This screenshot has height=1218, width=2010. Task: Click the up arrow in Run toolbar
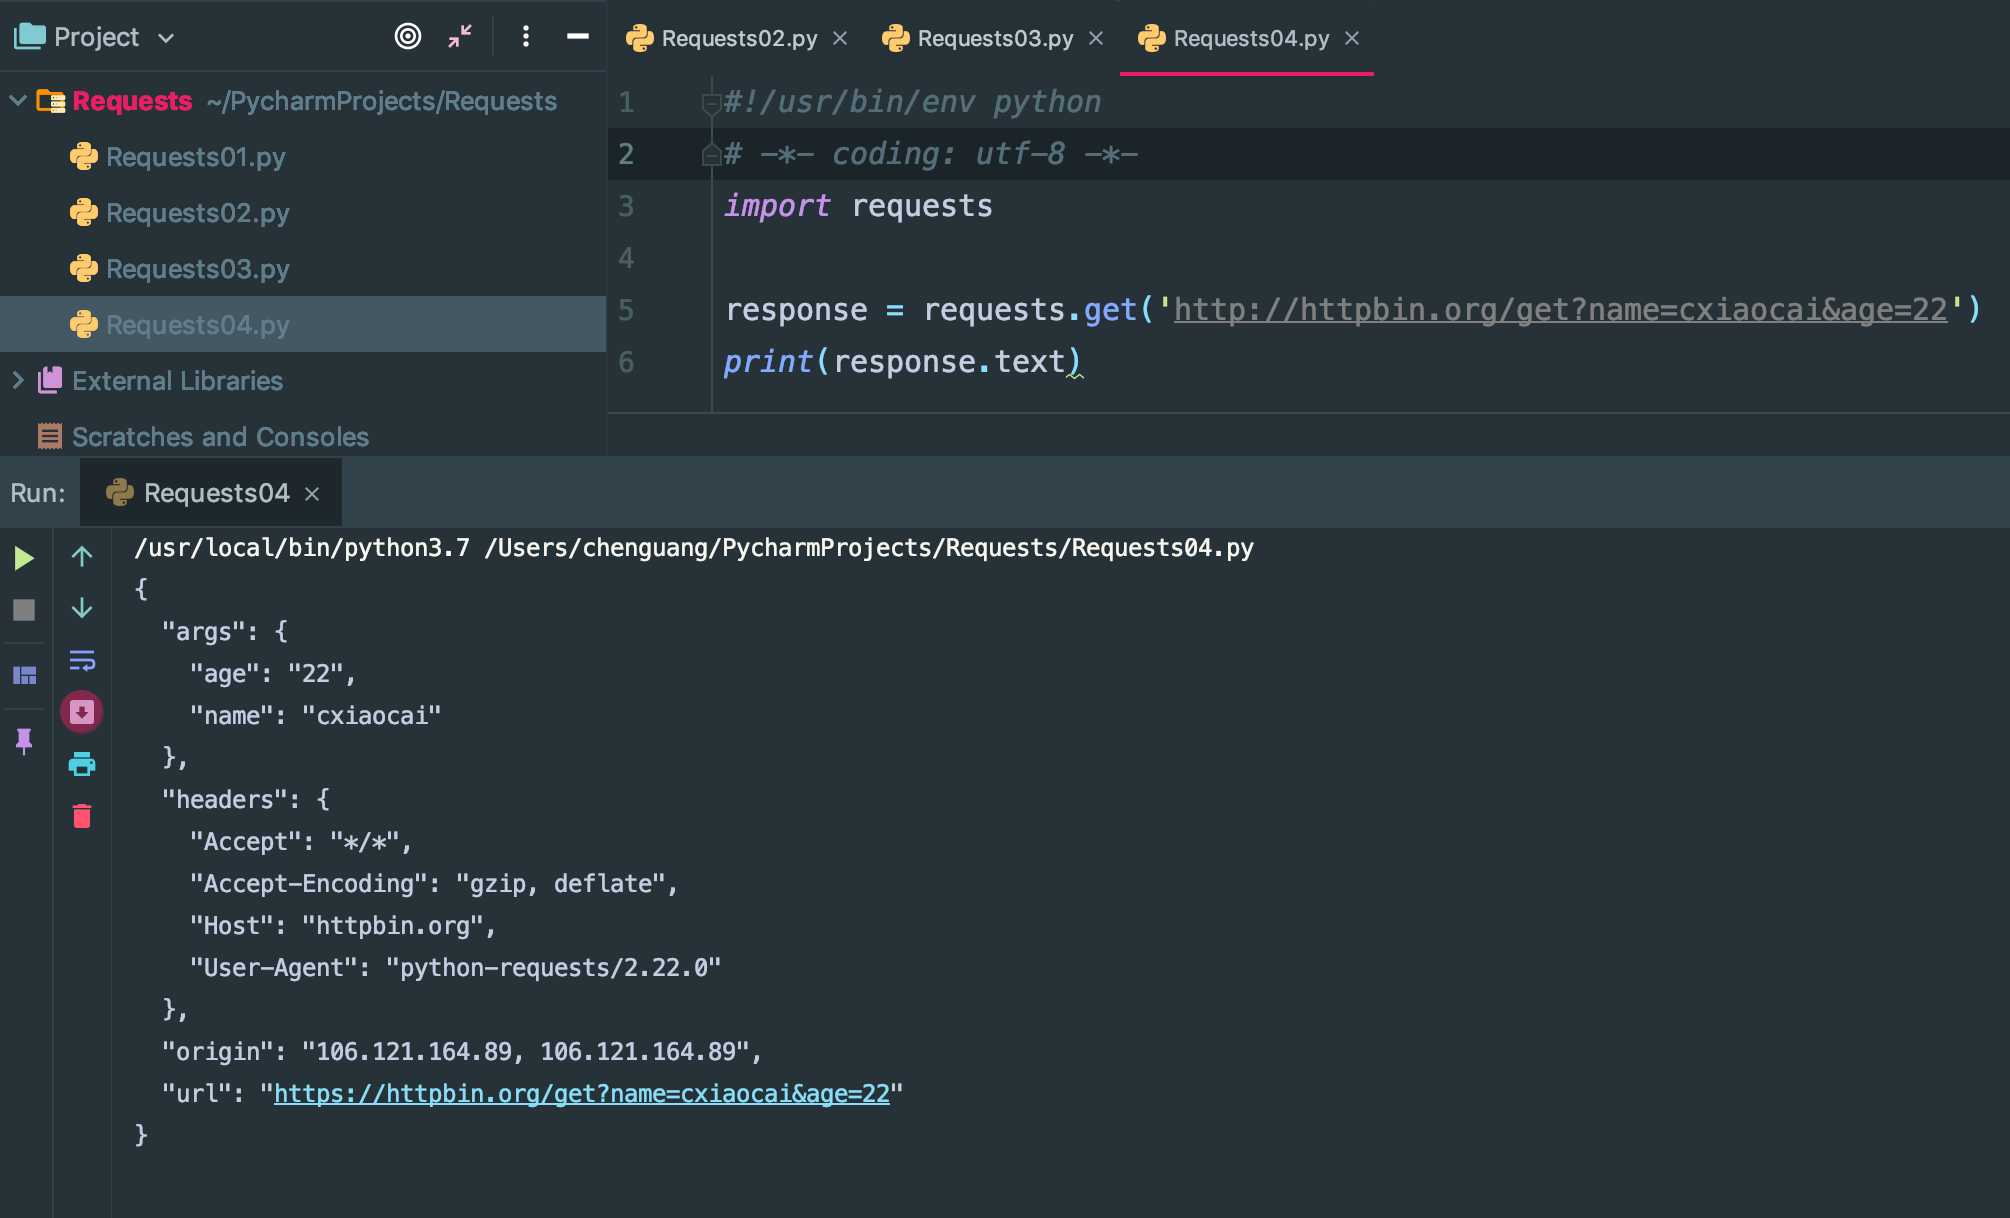[82, 557]
